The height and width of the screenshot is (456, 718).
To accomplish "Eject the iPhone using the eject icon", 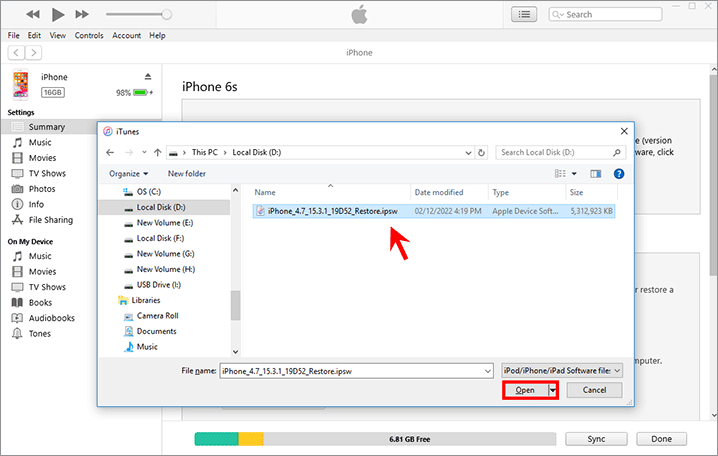I will (x=148, y=76).
